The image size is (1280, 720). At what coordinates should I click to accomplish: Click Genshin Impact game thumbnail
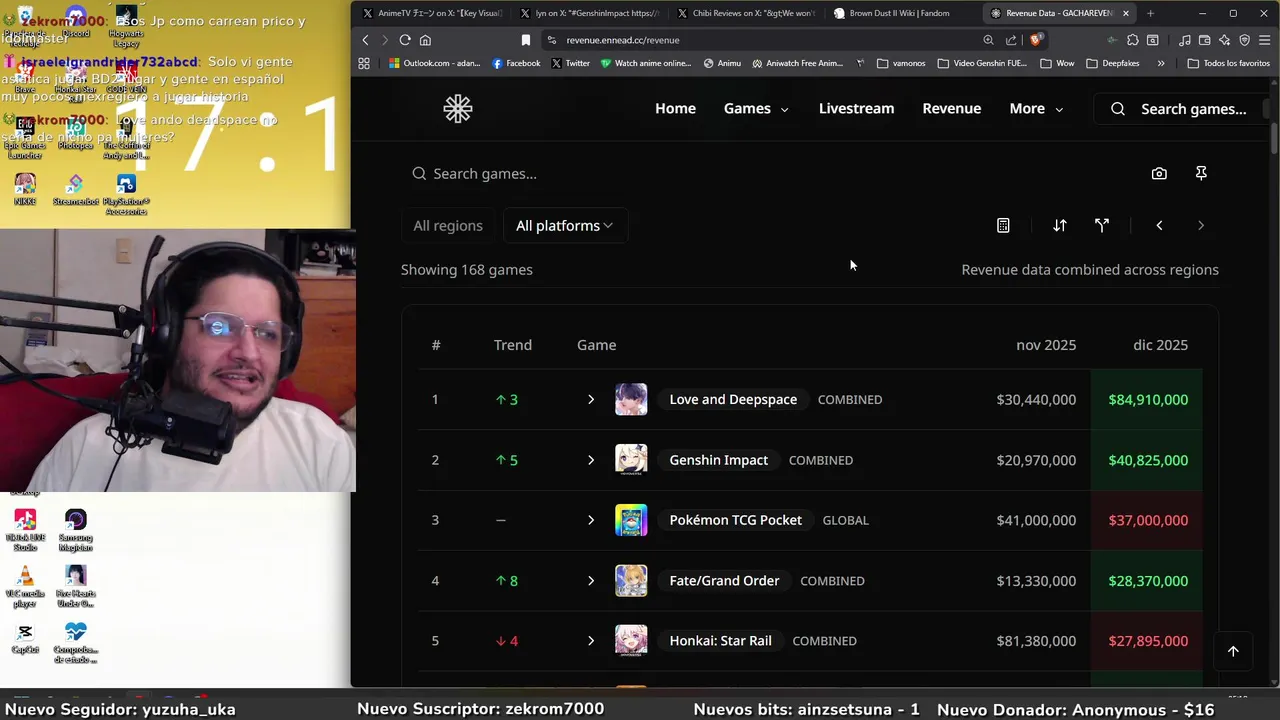(x=631, y=460)
